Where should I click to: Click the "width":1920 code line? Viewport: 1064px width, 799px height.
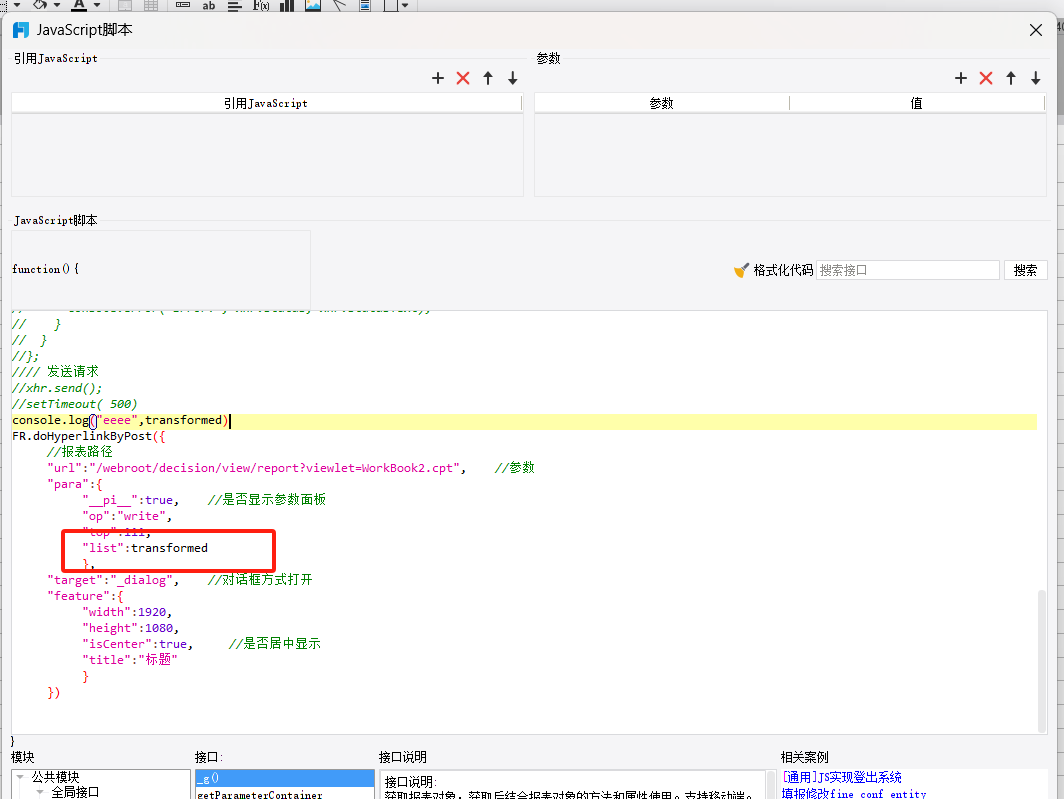pyautogui.click(x=127, y=612)
